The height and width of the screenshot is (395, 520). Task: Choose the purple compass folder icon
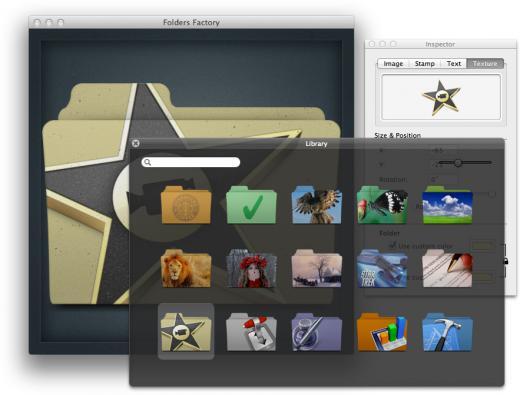pos(316,332)
